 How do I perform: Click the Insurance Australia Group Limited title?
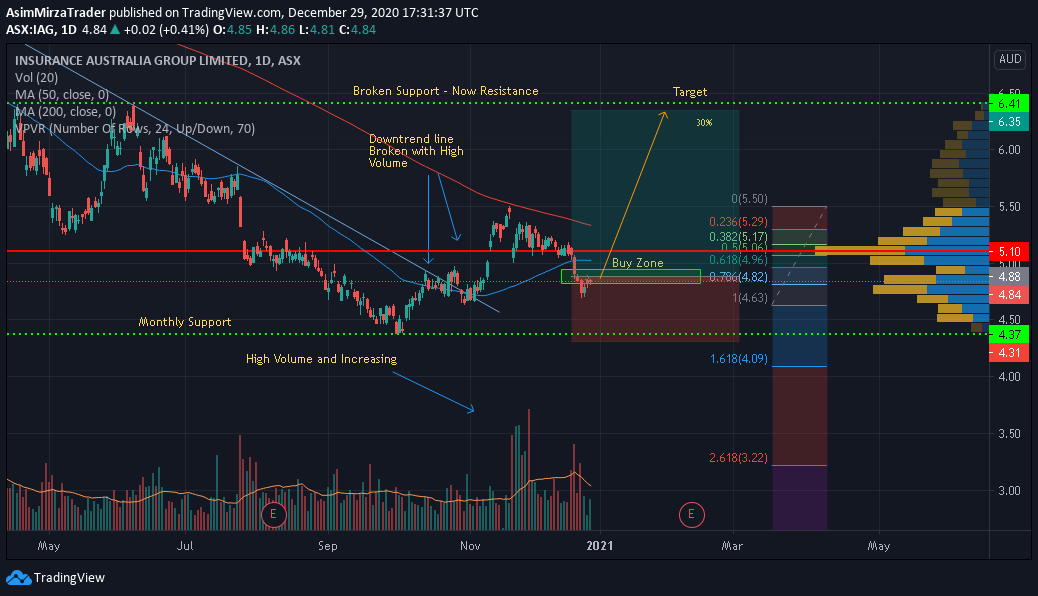click(158, 60)
